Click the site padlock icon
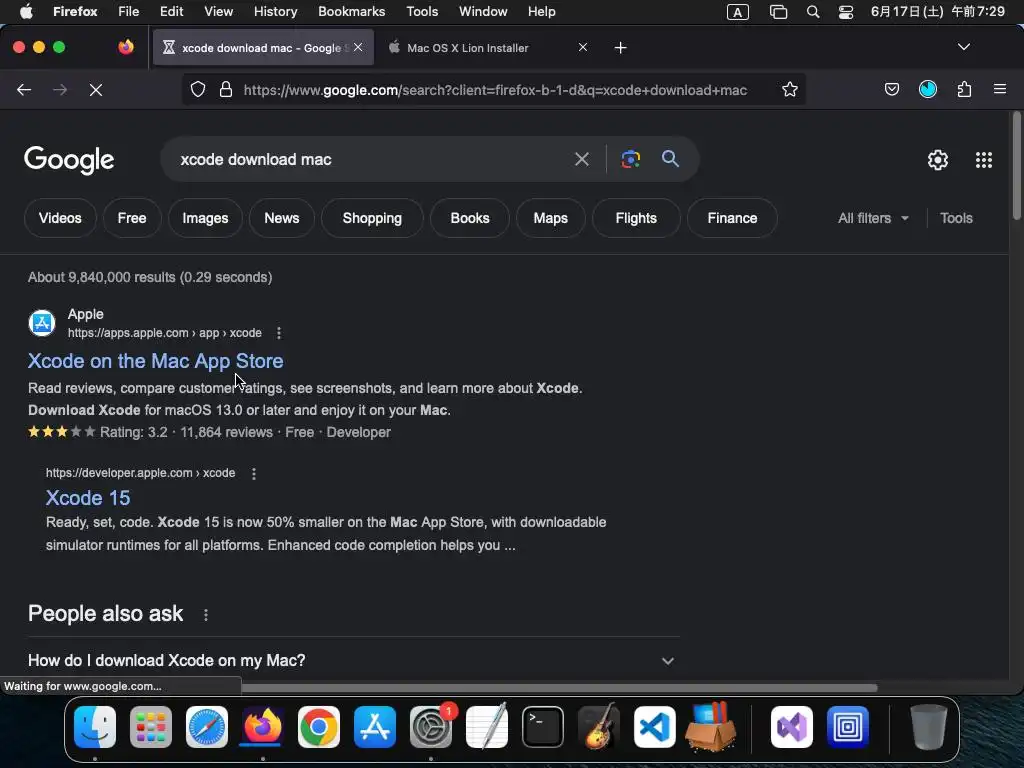Viewport: 1024px width, 768px height. tap(226, 89)
